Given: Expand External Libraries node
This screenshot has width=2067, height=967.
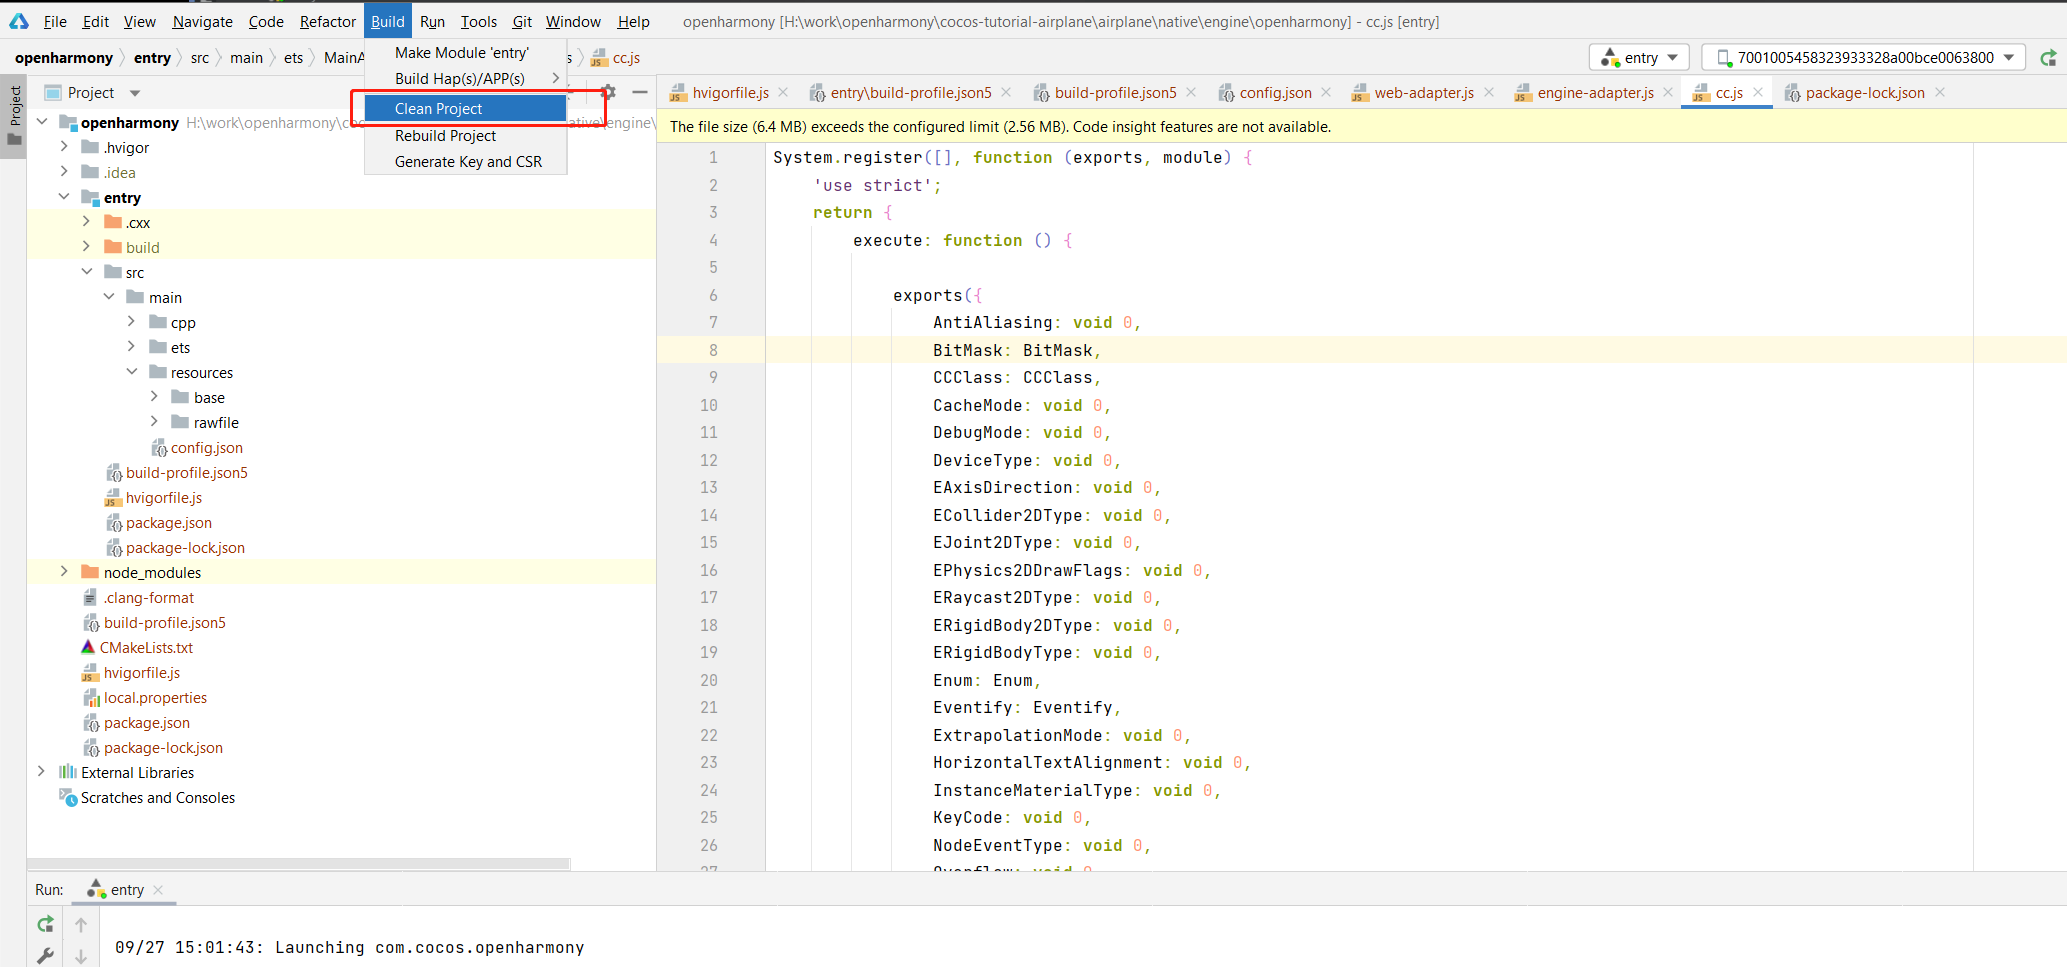Looking at the screenshot, I should click(42, 772).
